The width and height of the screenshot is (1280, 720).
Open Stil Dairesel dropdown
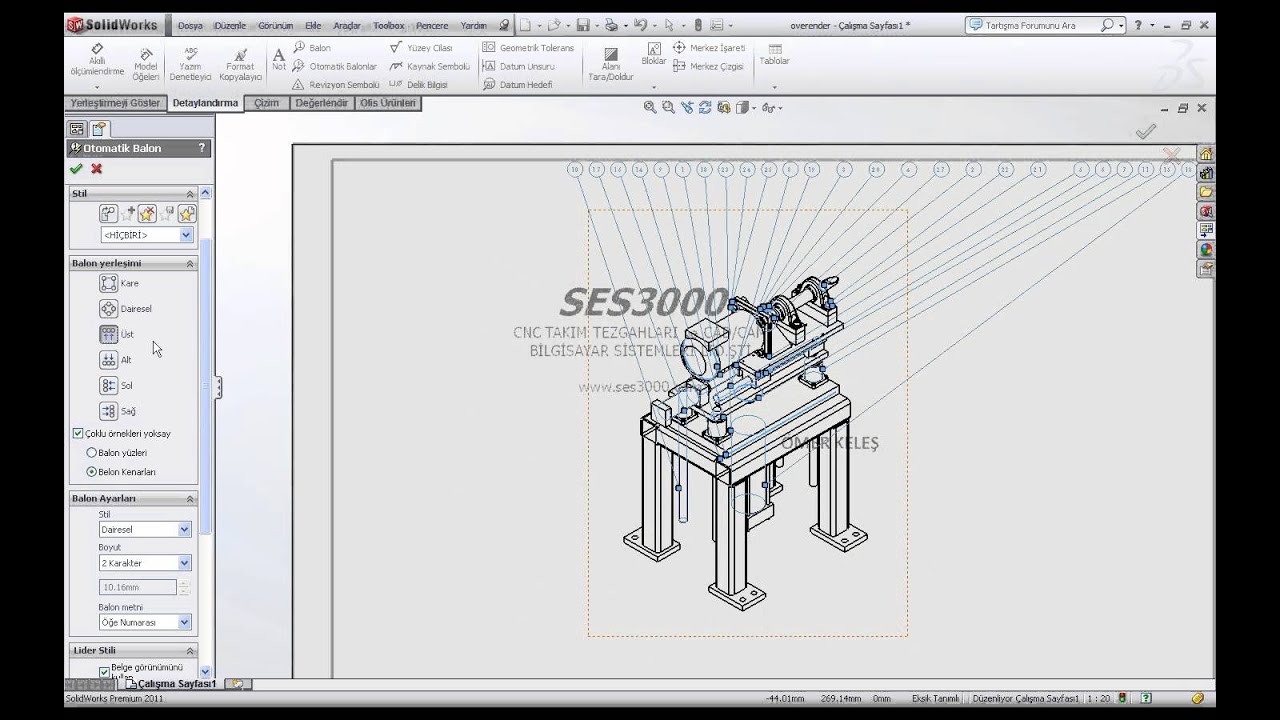(145, 530)
